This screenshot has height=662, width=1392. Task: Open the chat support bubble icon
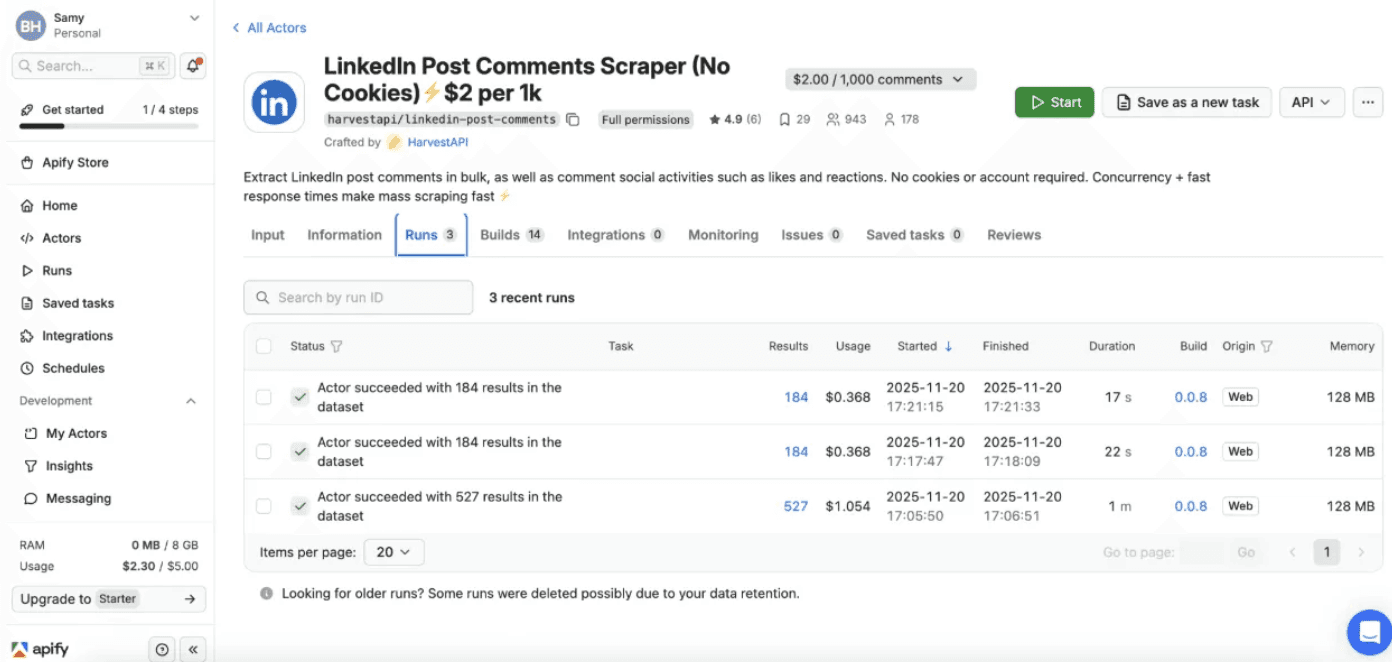1368,632
